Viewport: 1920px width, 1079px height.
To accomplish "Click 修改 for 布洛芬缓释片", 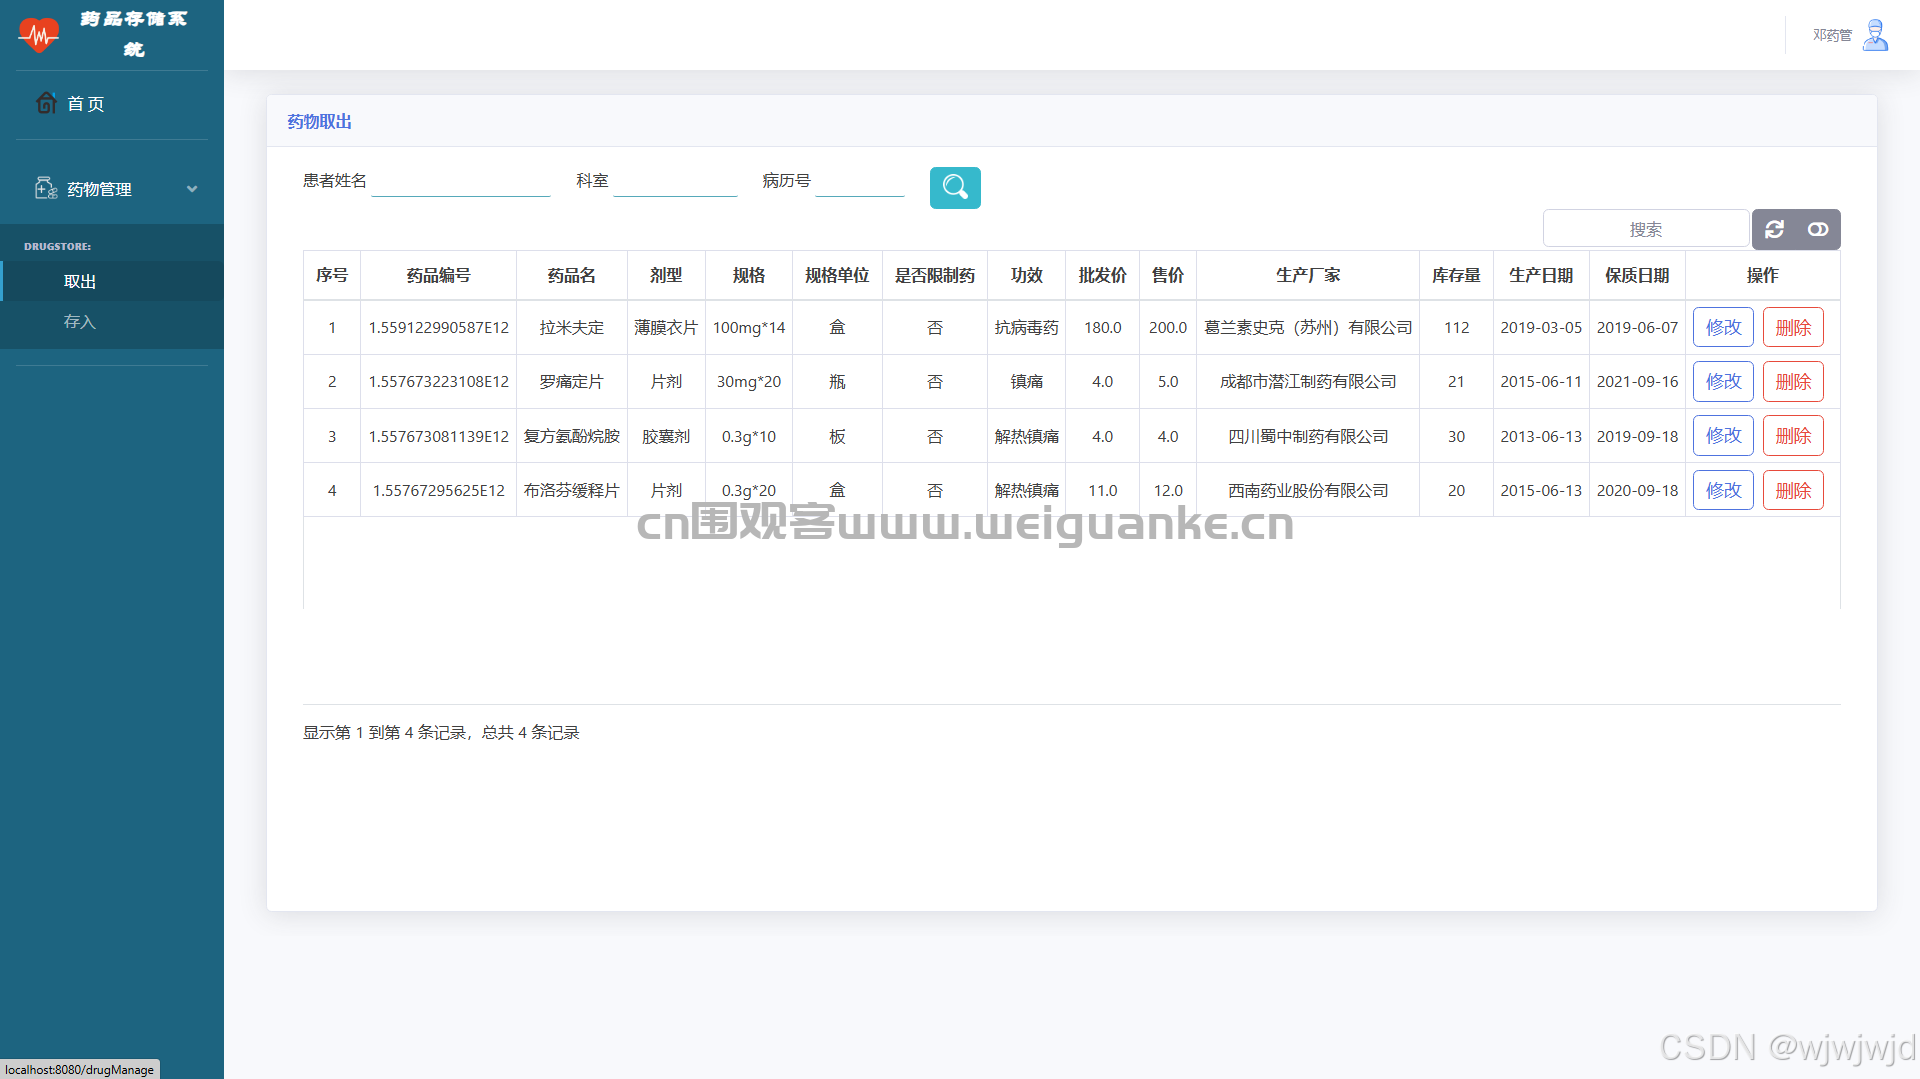I will 1723,490.
